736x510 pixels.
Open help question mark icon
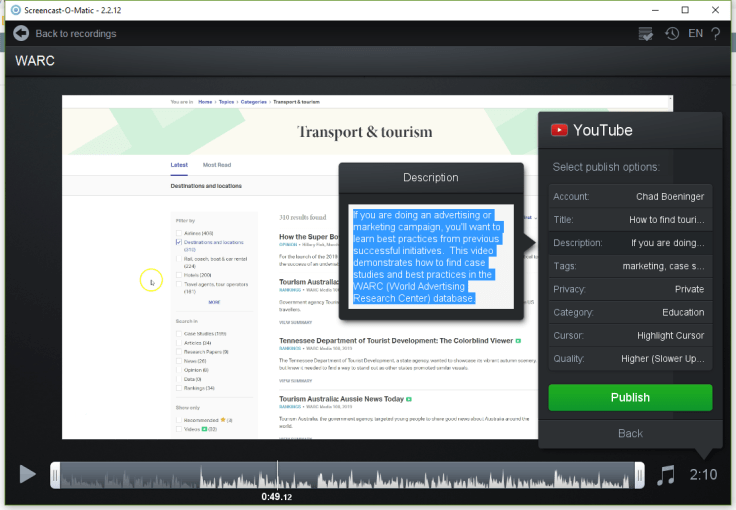[x=716, y=33]
